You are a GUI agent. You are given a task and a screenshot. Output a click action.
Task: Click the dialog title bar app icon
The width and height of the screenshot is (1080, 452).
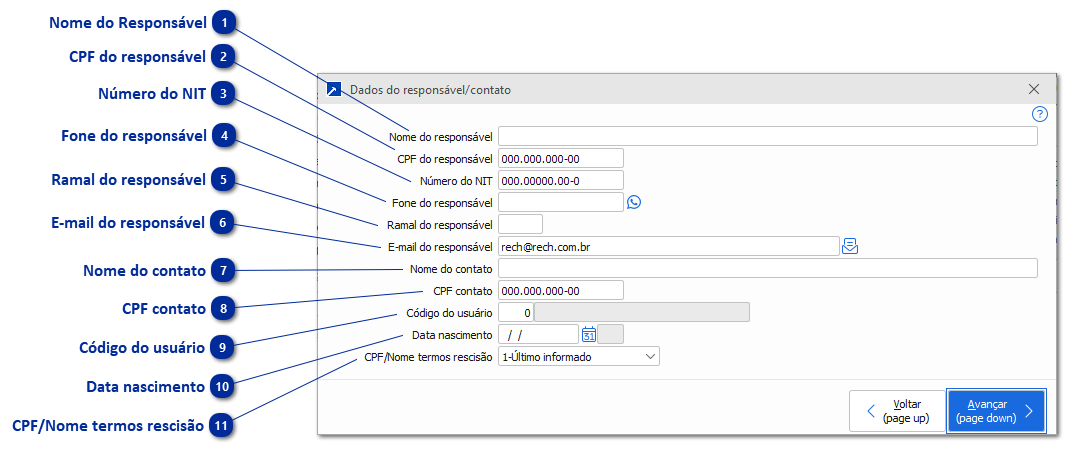334,89
